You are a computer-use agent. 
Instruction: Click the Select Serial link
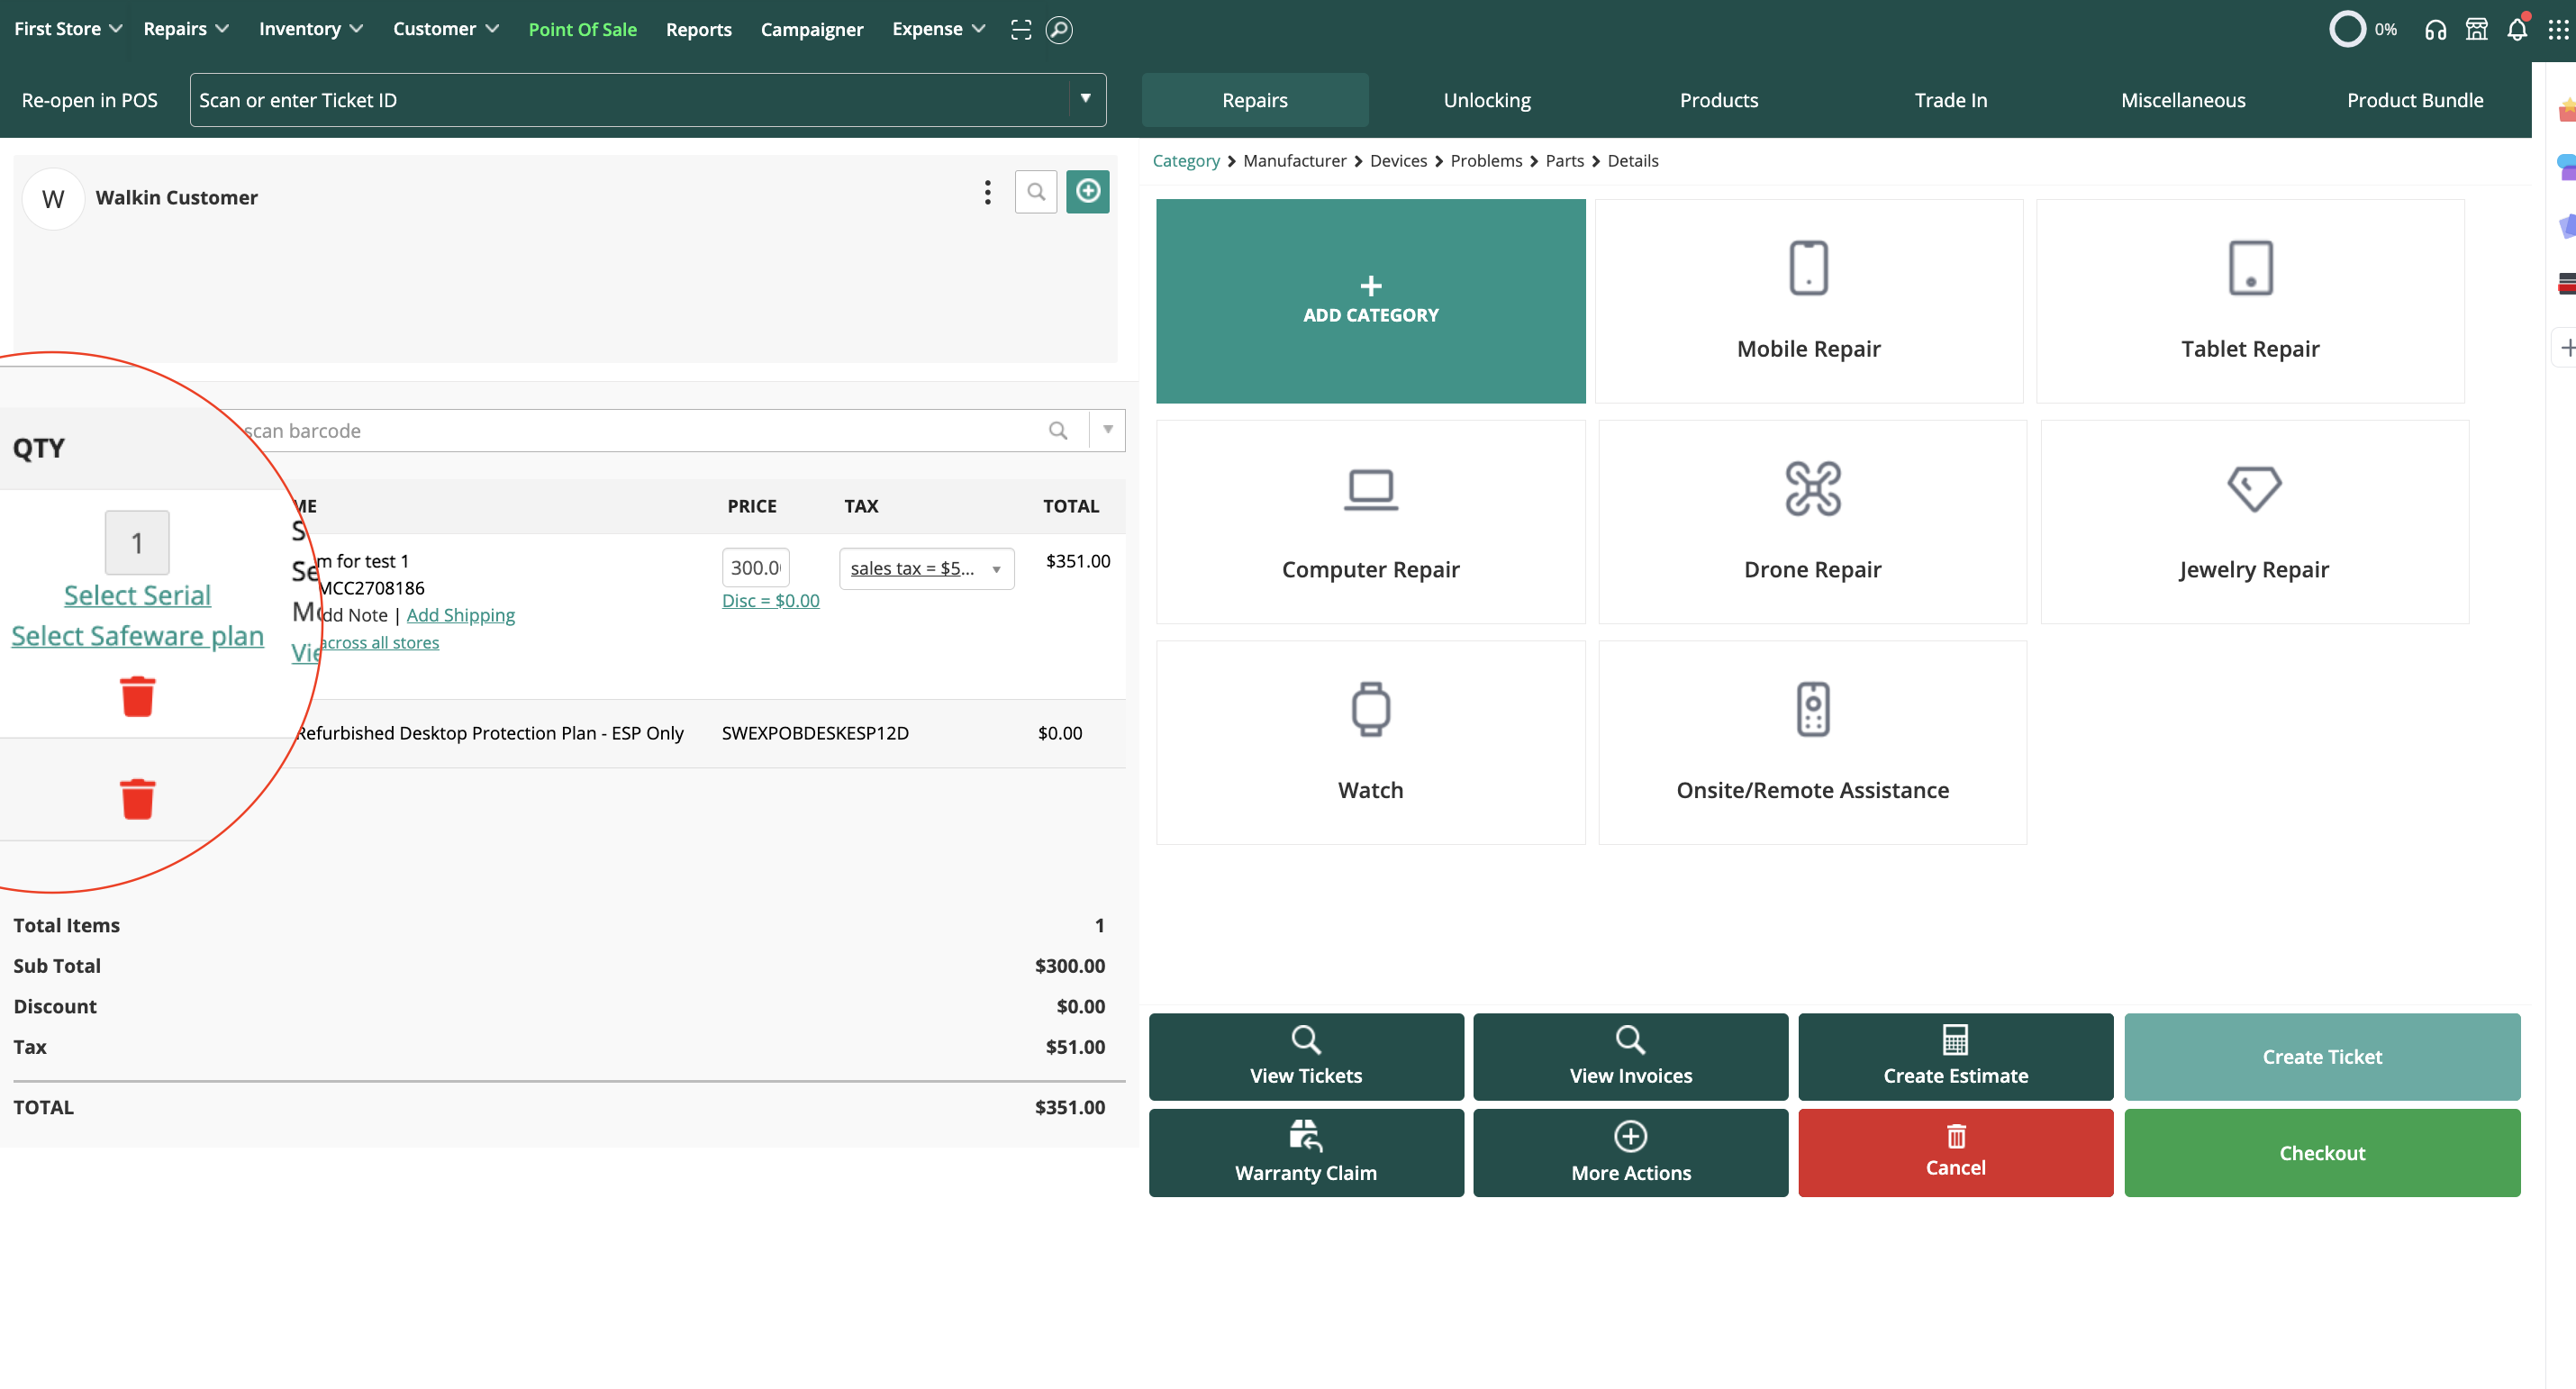(x=138, y=595)
